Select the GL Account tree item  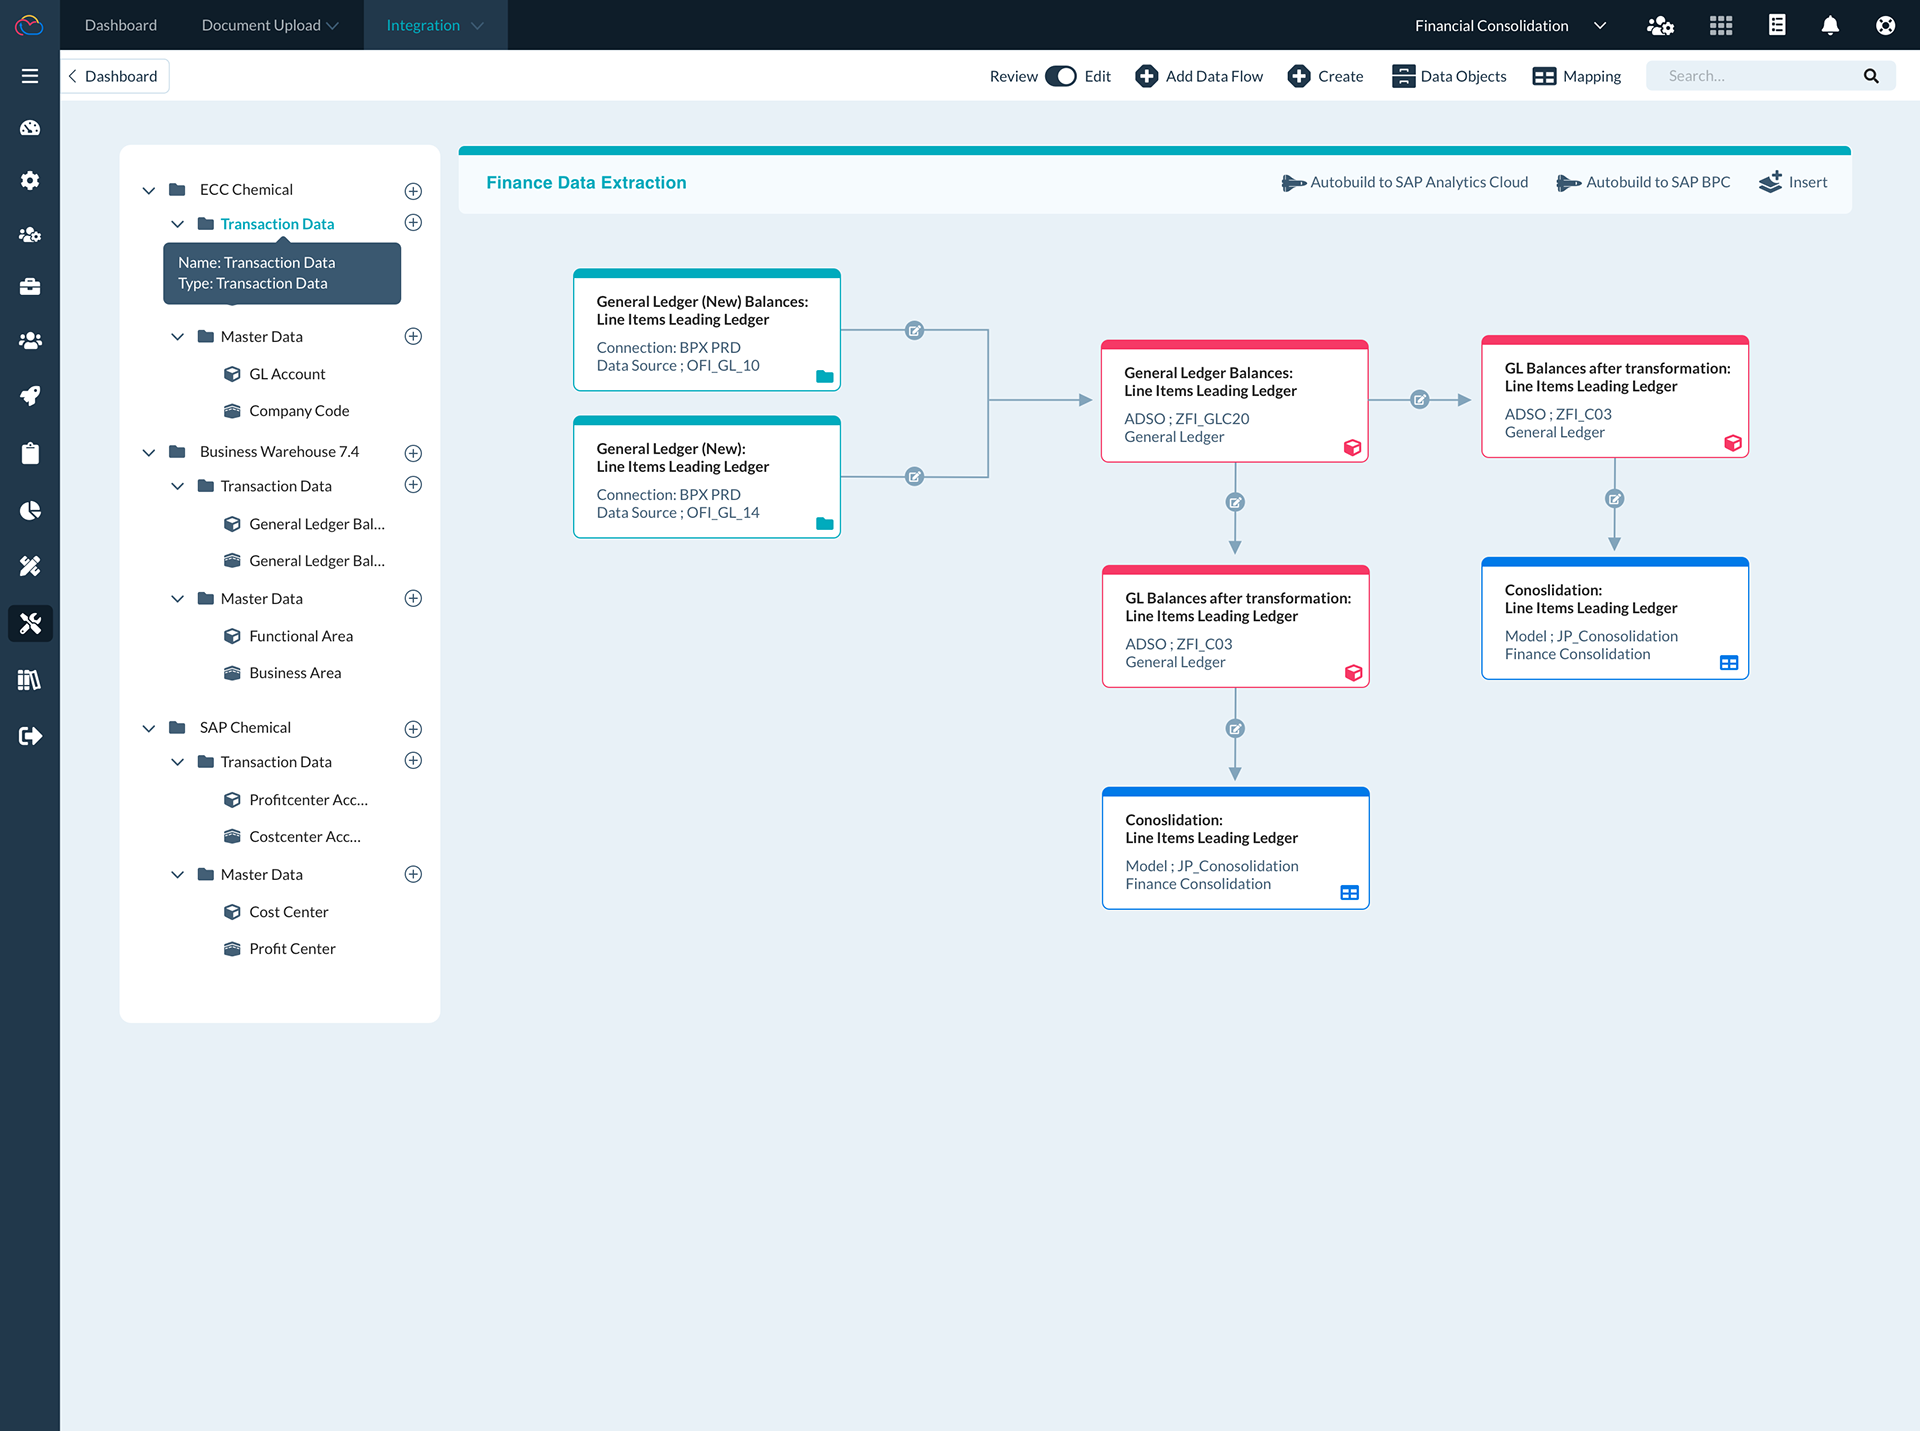pyautogui.click(x=287, y=374)
